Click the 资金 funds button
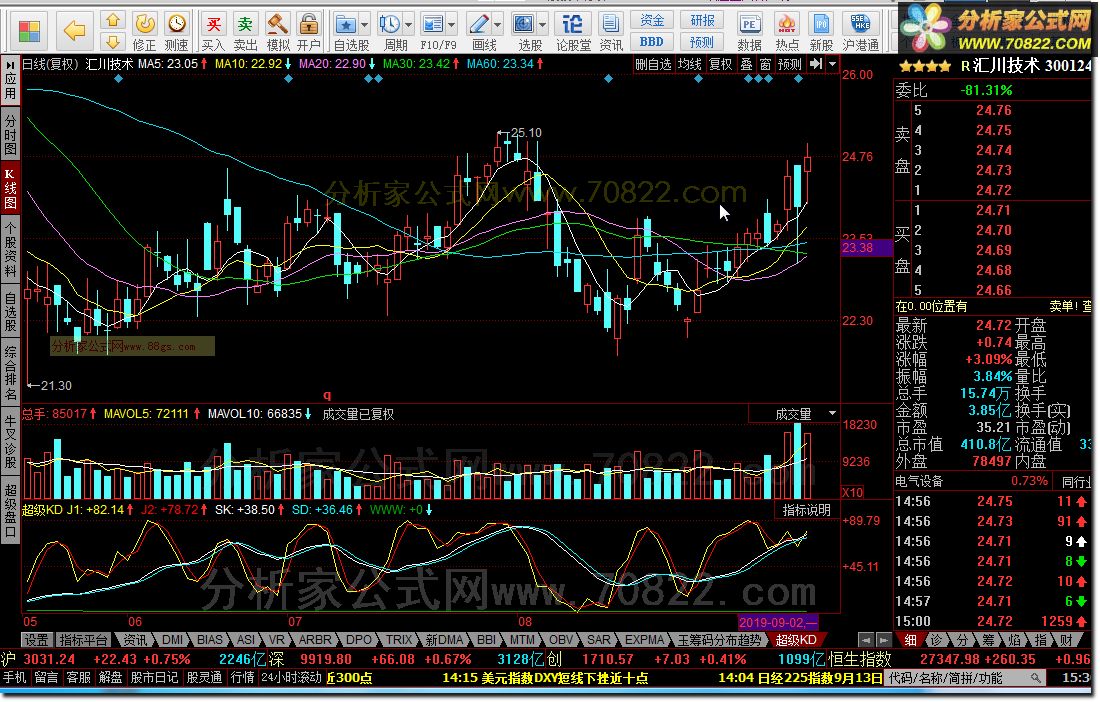 click(x=652, y=20)
